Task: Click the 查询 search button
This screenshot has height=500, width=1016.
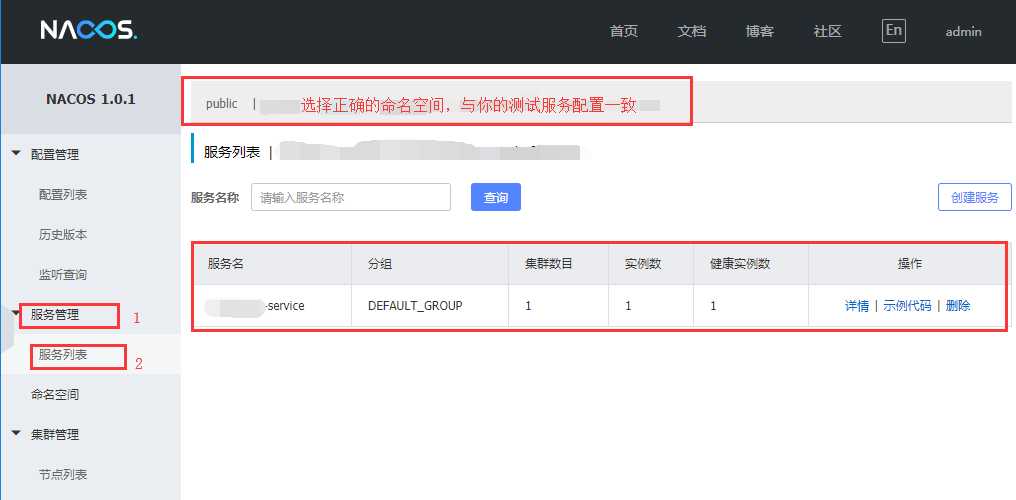Action: (x=496, y=198)
